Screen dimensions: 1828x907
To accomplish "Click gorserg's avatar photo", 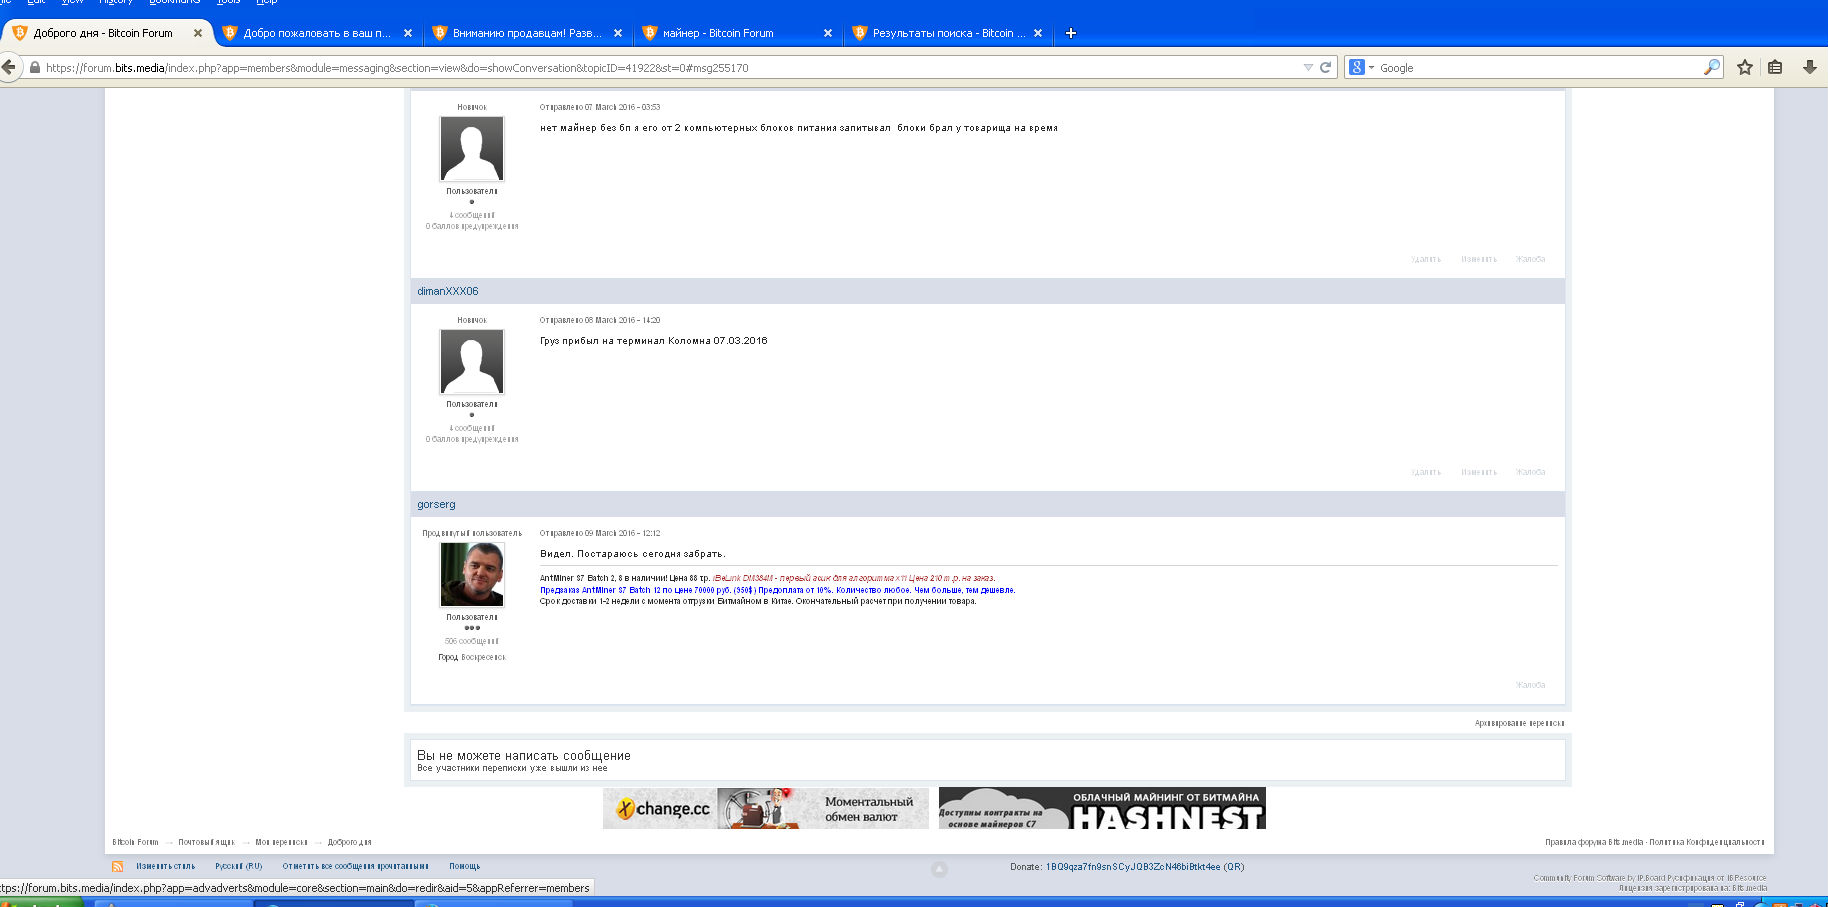I will (472, 574).
